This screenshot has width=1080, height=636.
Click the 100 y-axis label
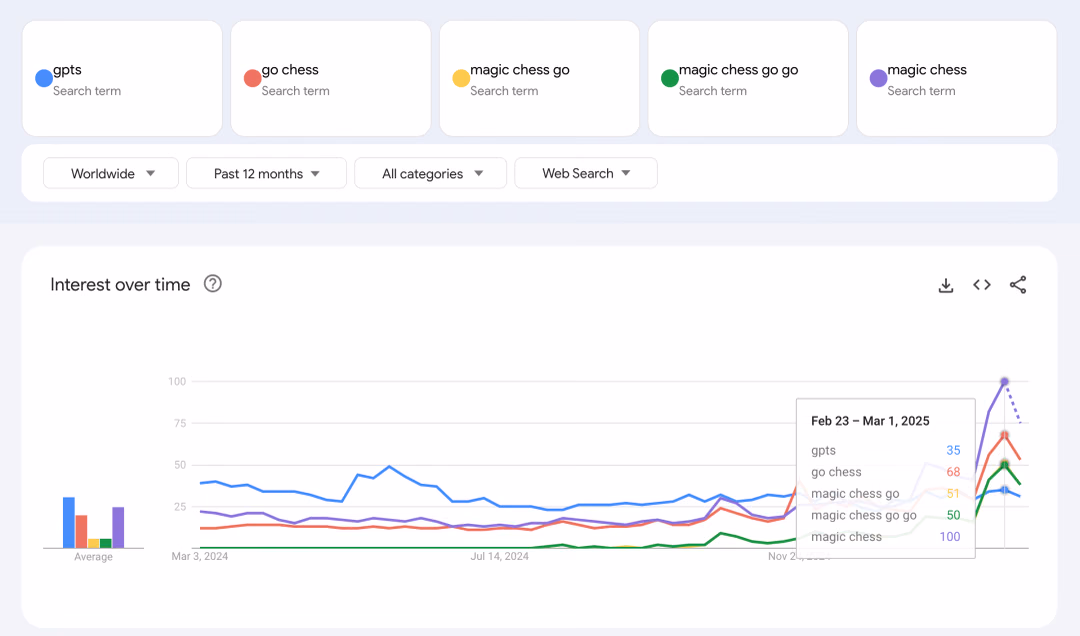click(177, 382)
